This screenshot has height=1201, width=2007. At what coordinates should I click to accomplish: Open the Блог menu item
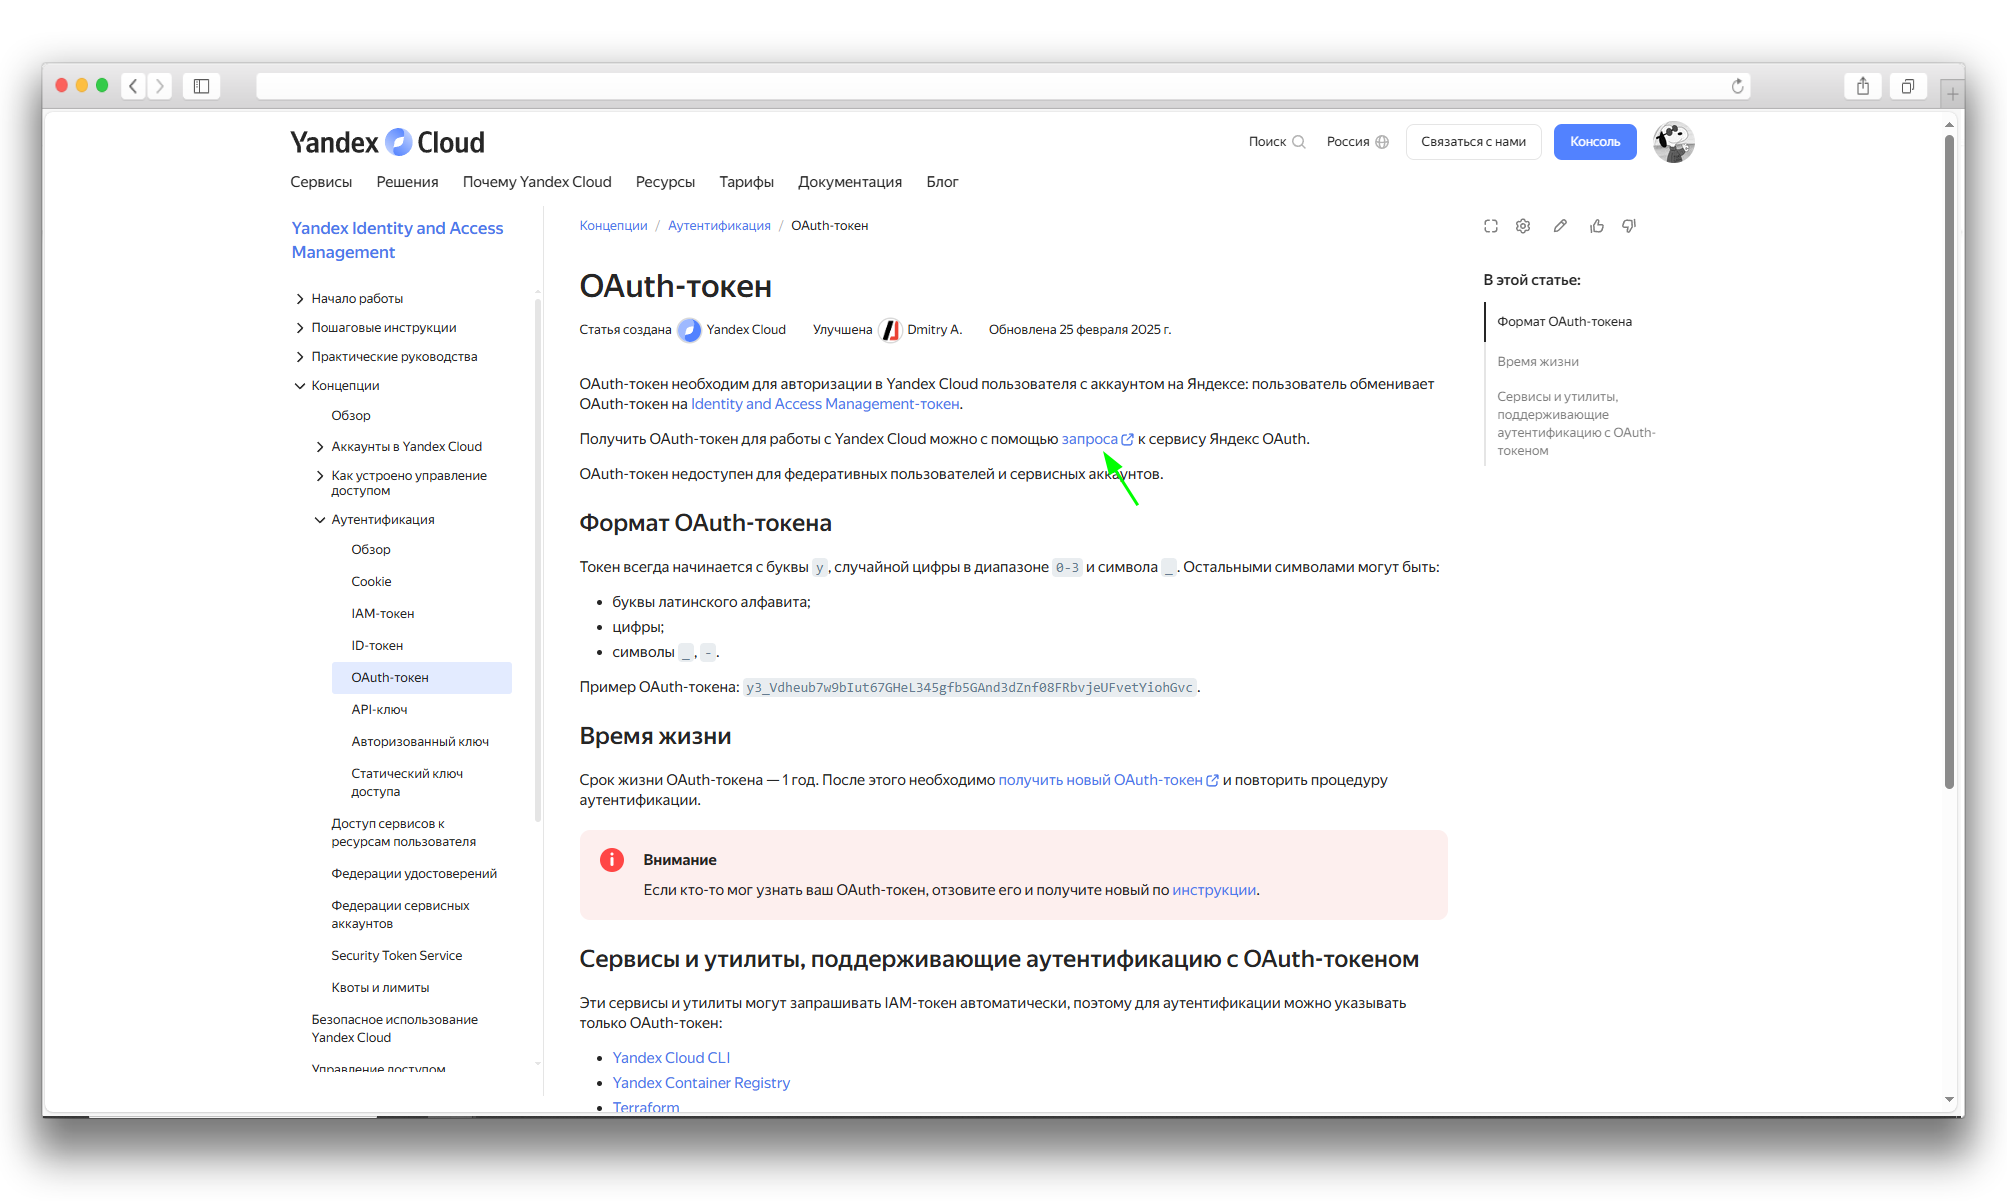(942, 182)
